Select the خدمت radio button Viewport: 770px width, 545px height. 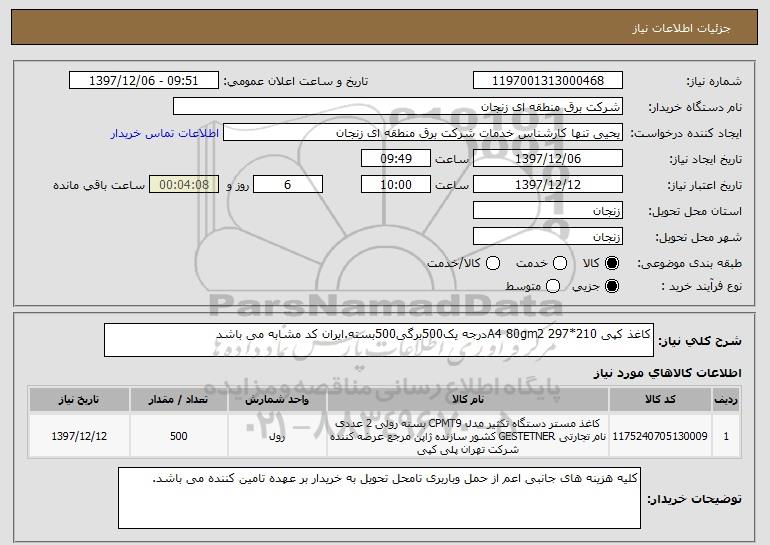tap(560, 263)
